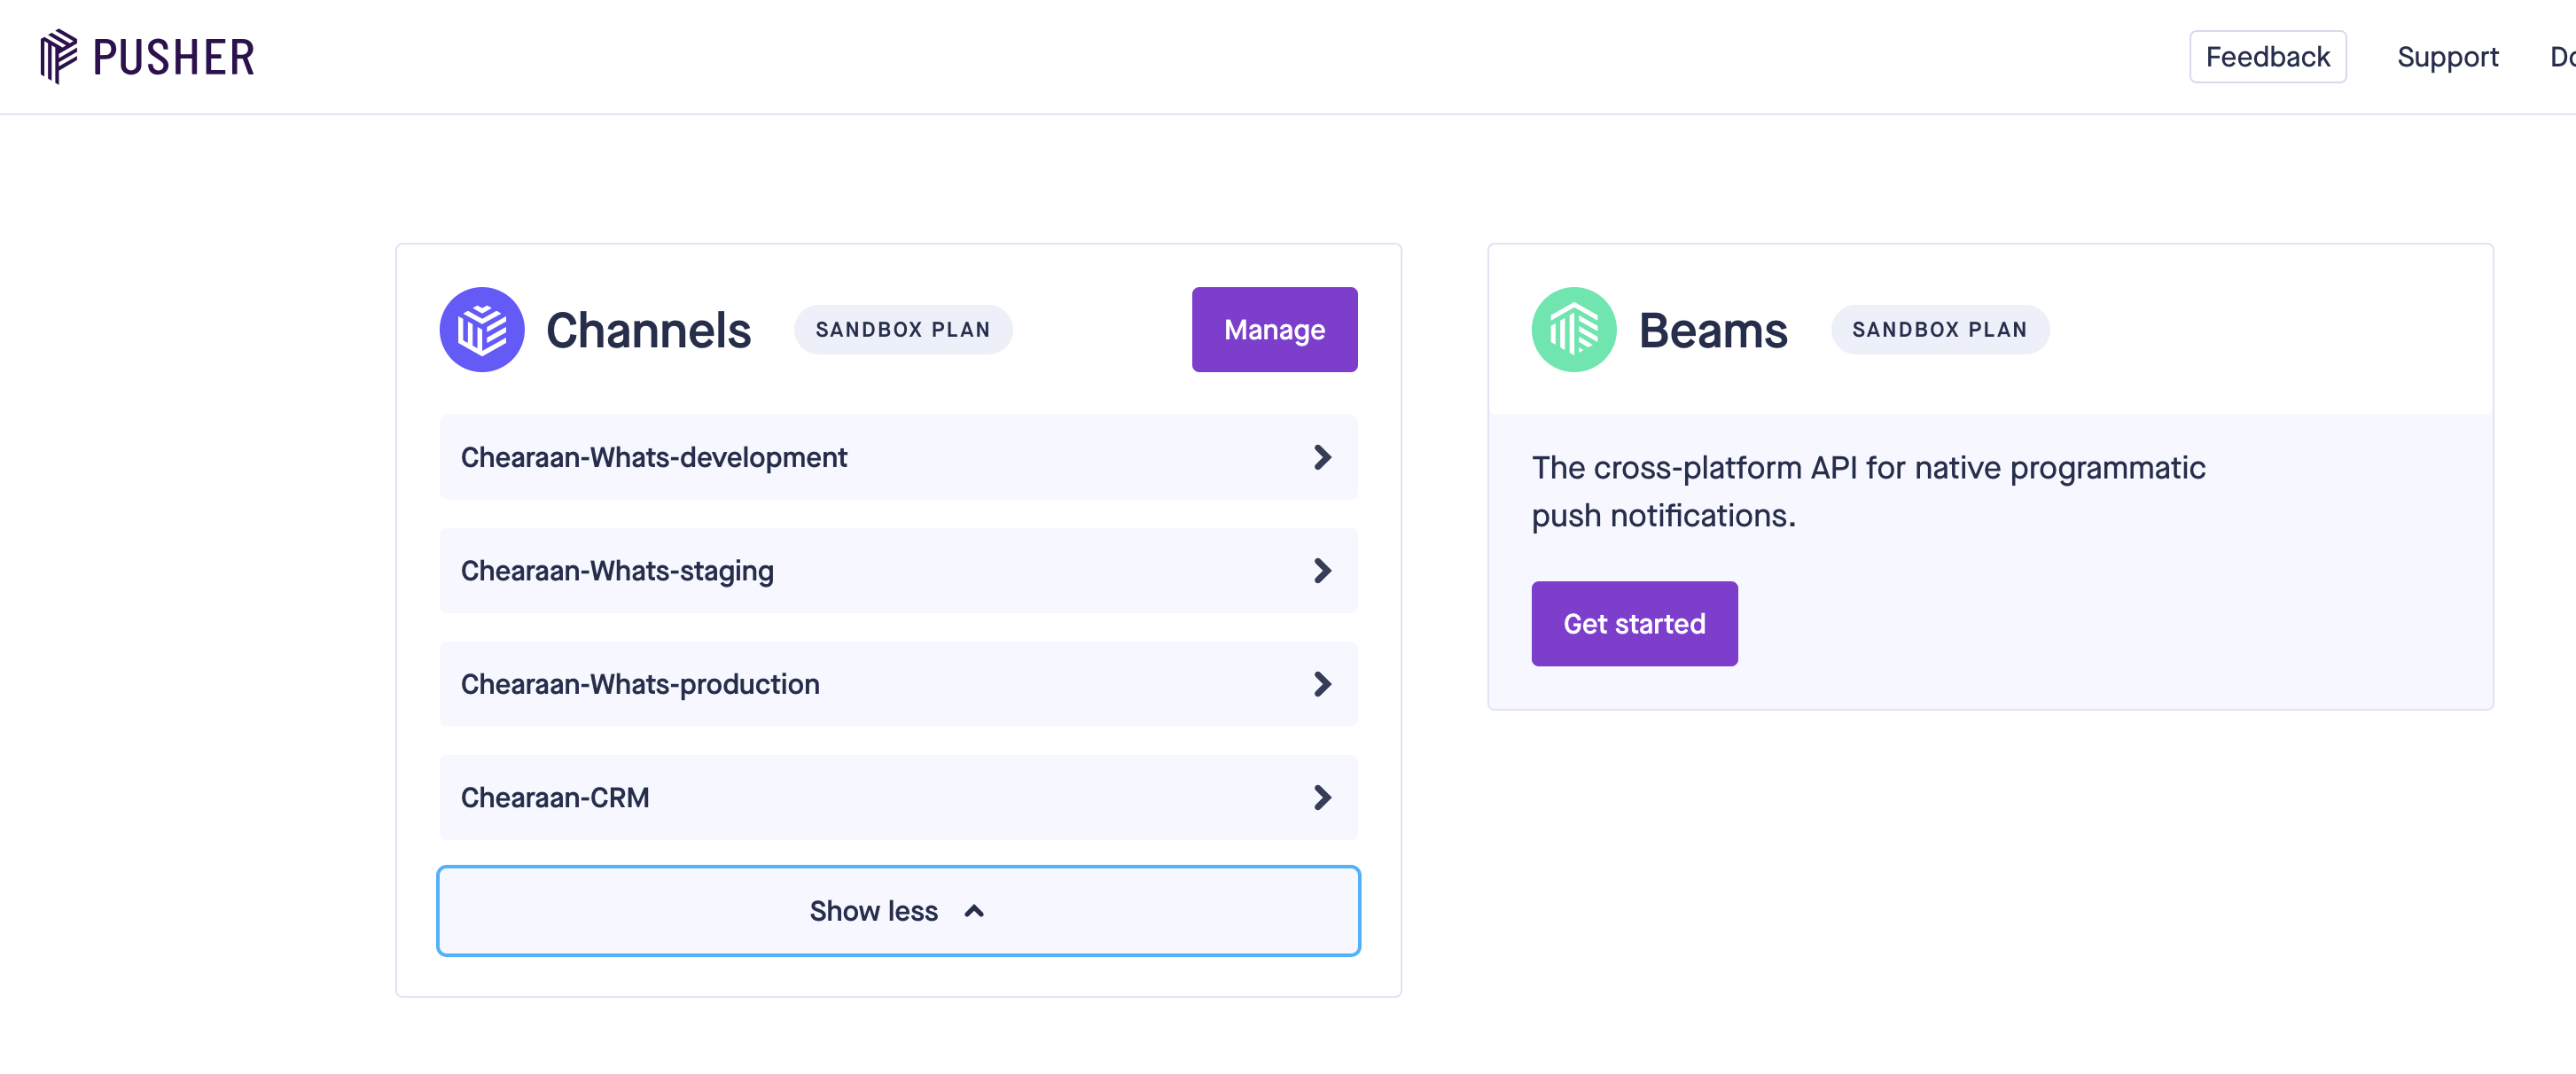This screenshot has height=1074, width=2576.
Task: Click the green Beams product icon
Action: click(x=1573, y=330)
